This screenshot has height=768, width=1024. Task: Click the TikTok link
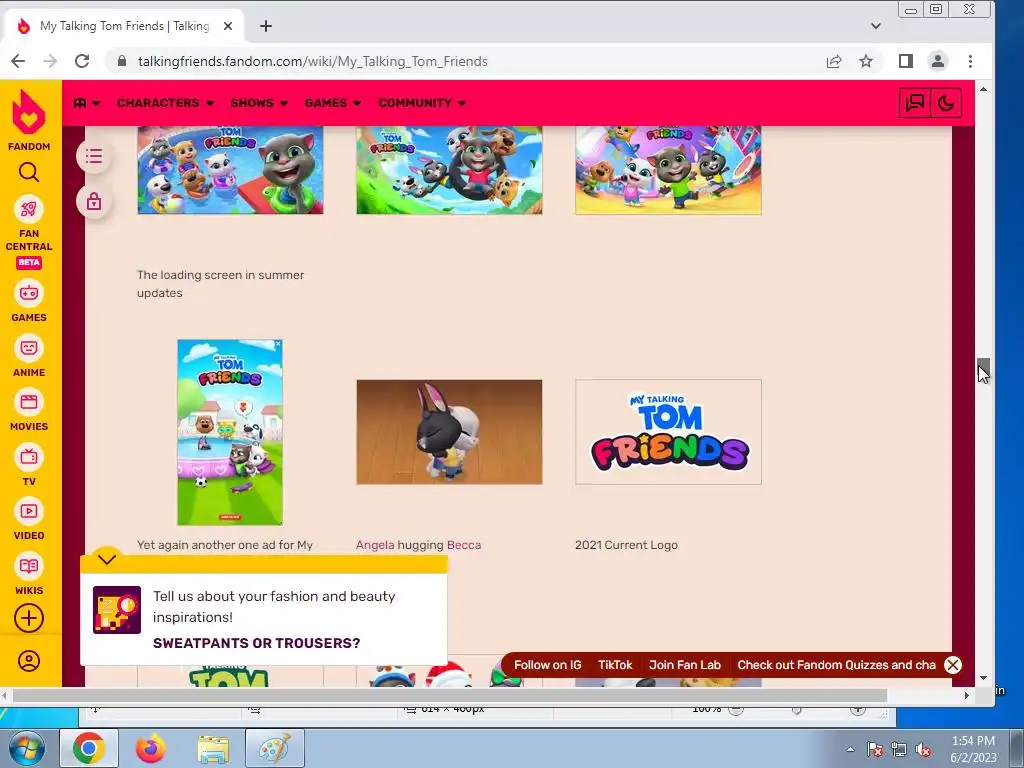pos(615,665)
